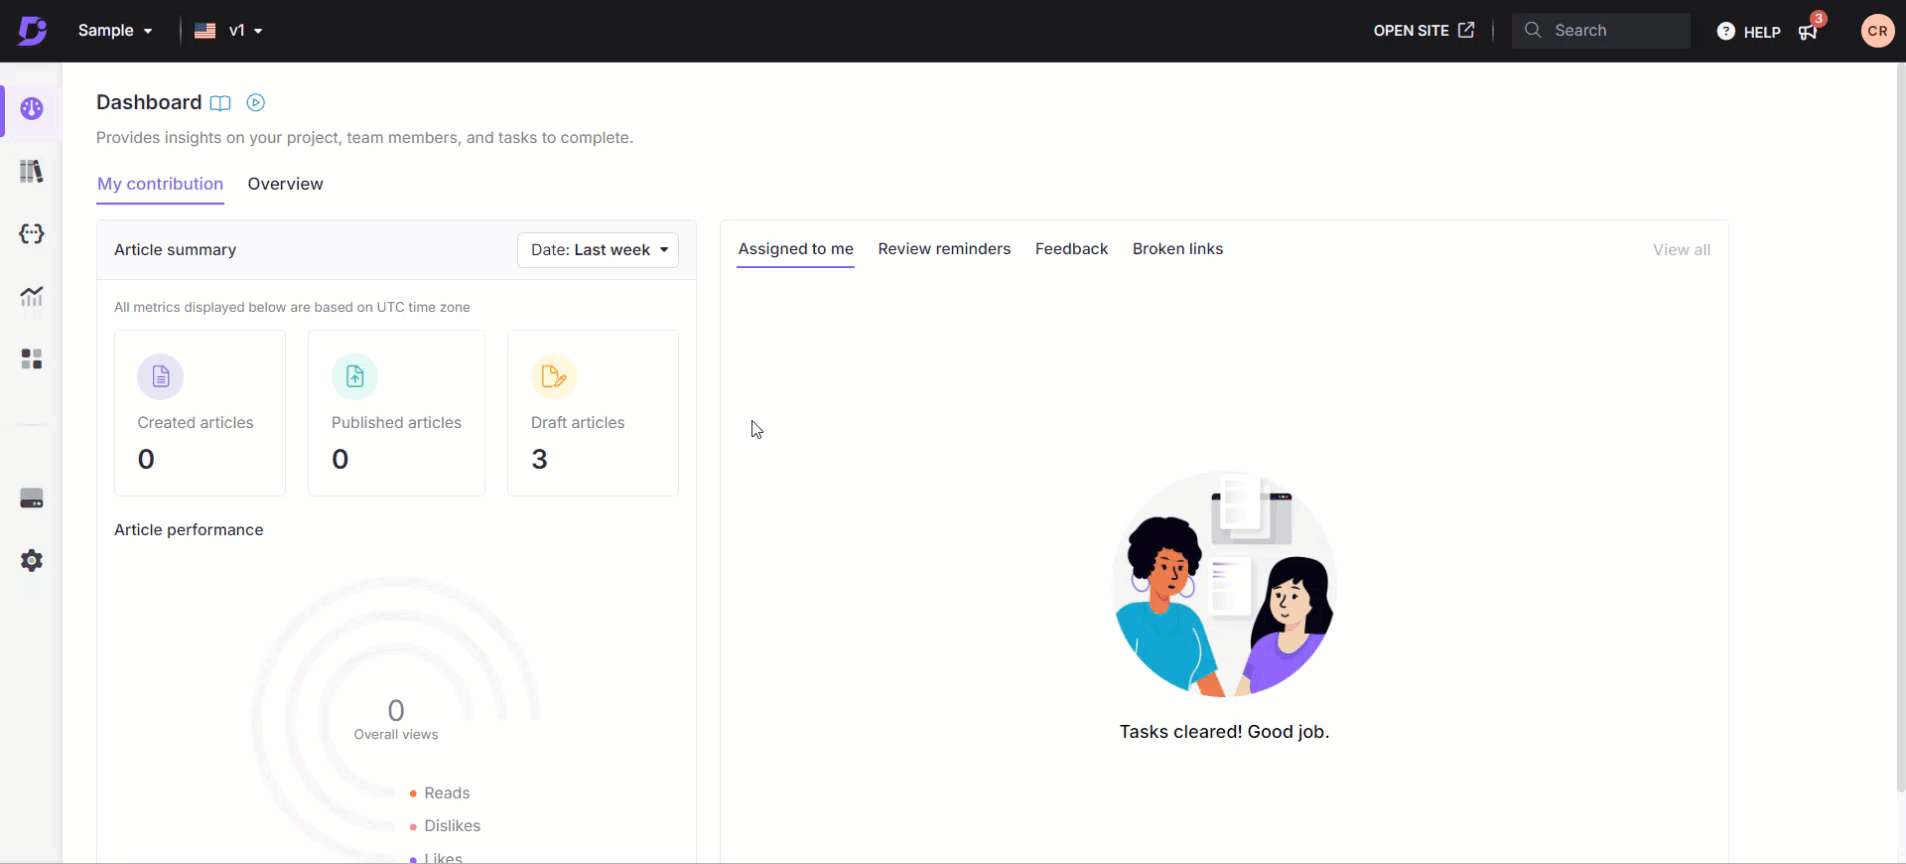This screenshot has height=864, width=1906.
Task: Open the v1 version language dropdown
Action: (x=229, y=31)
